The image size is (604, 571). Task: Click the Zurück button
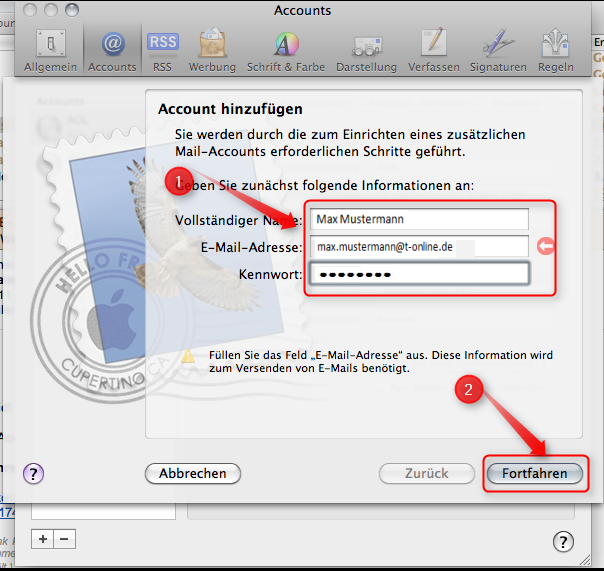pos(426,474)
